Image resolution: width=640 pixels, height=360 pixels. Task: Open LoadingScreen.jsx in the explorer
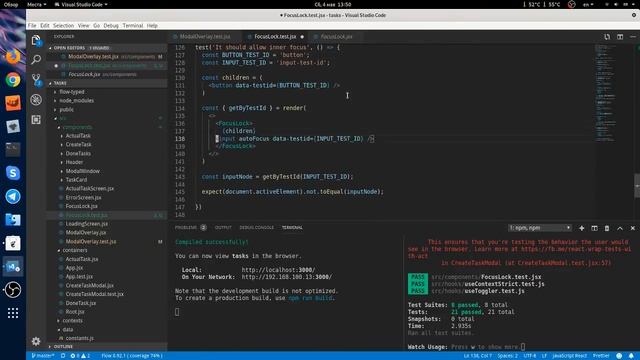coord(87,224)
